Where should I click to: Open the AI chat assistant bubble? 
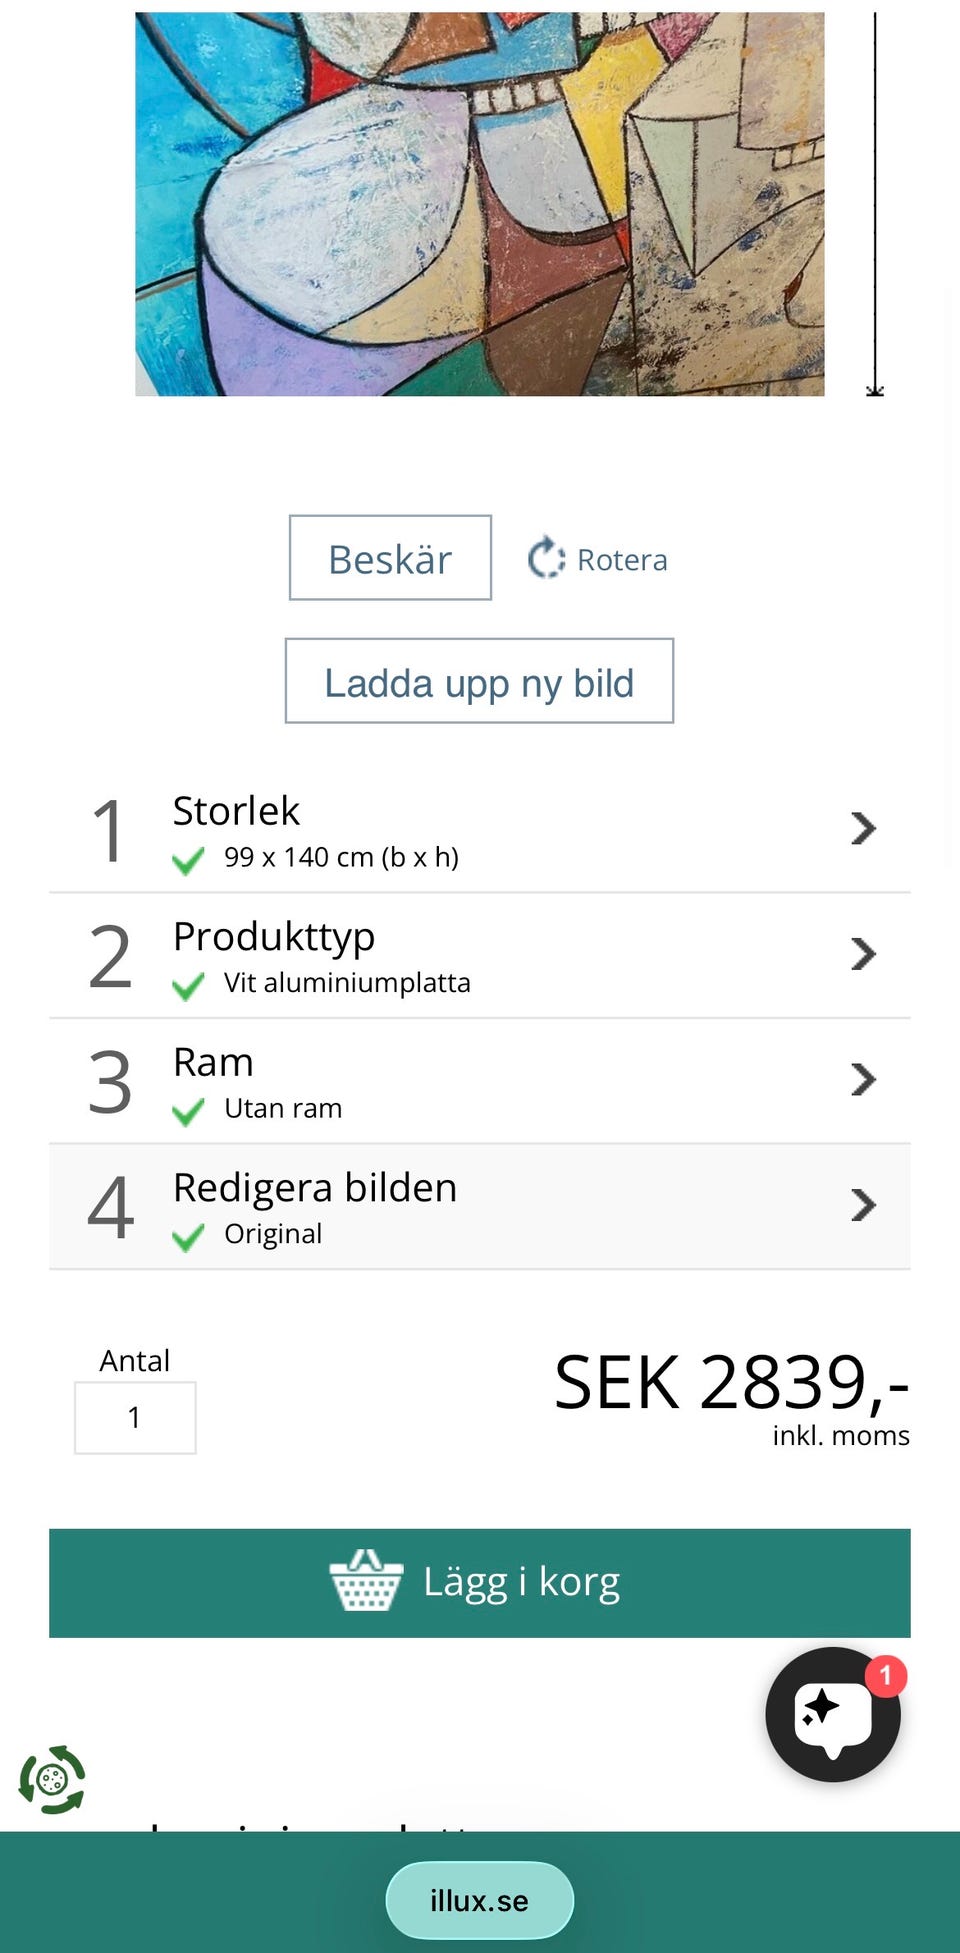[x=832, y=1715]
